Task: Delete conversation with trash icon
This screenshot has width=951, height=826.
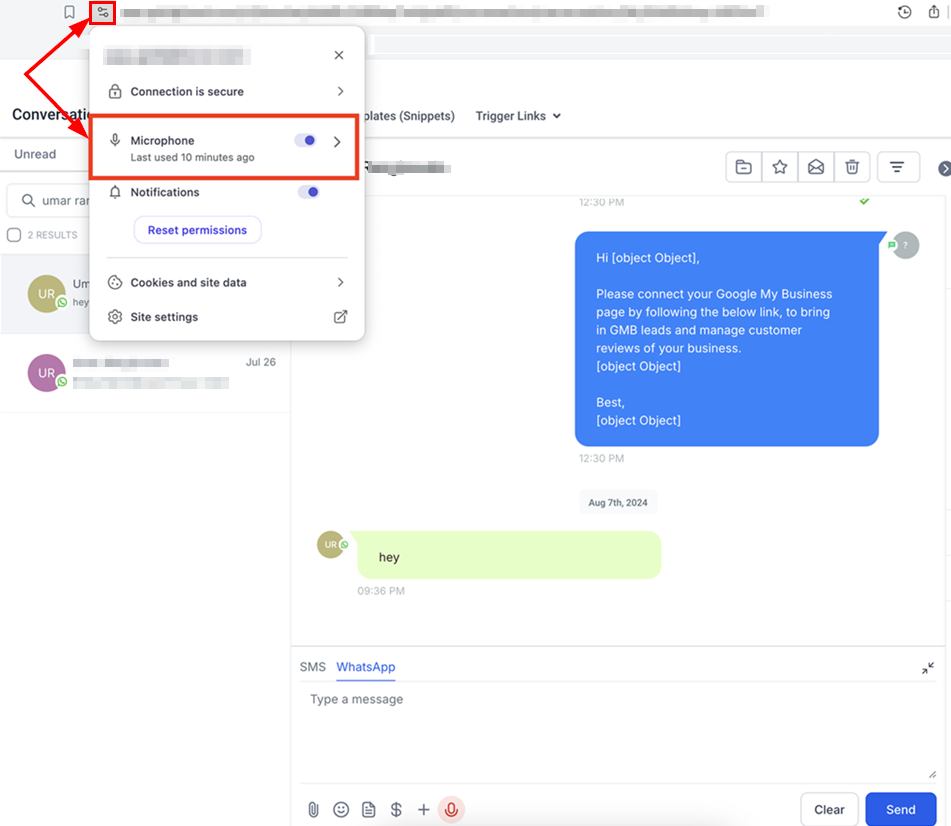Action: point(852,167)
